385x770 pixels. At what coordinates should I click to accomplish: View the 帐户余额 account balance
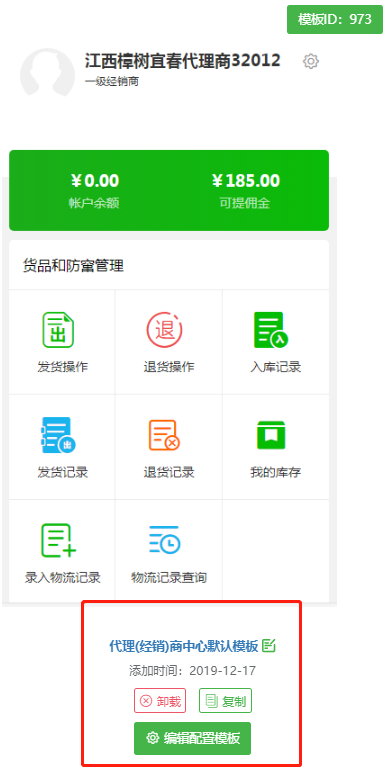tap(94, 191)
